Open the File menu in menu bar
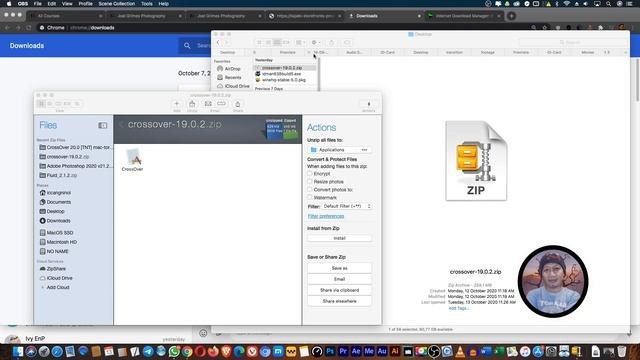Image resolution: width=640 pixels, height=360 pixels. point(38,4)
